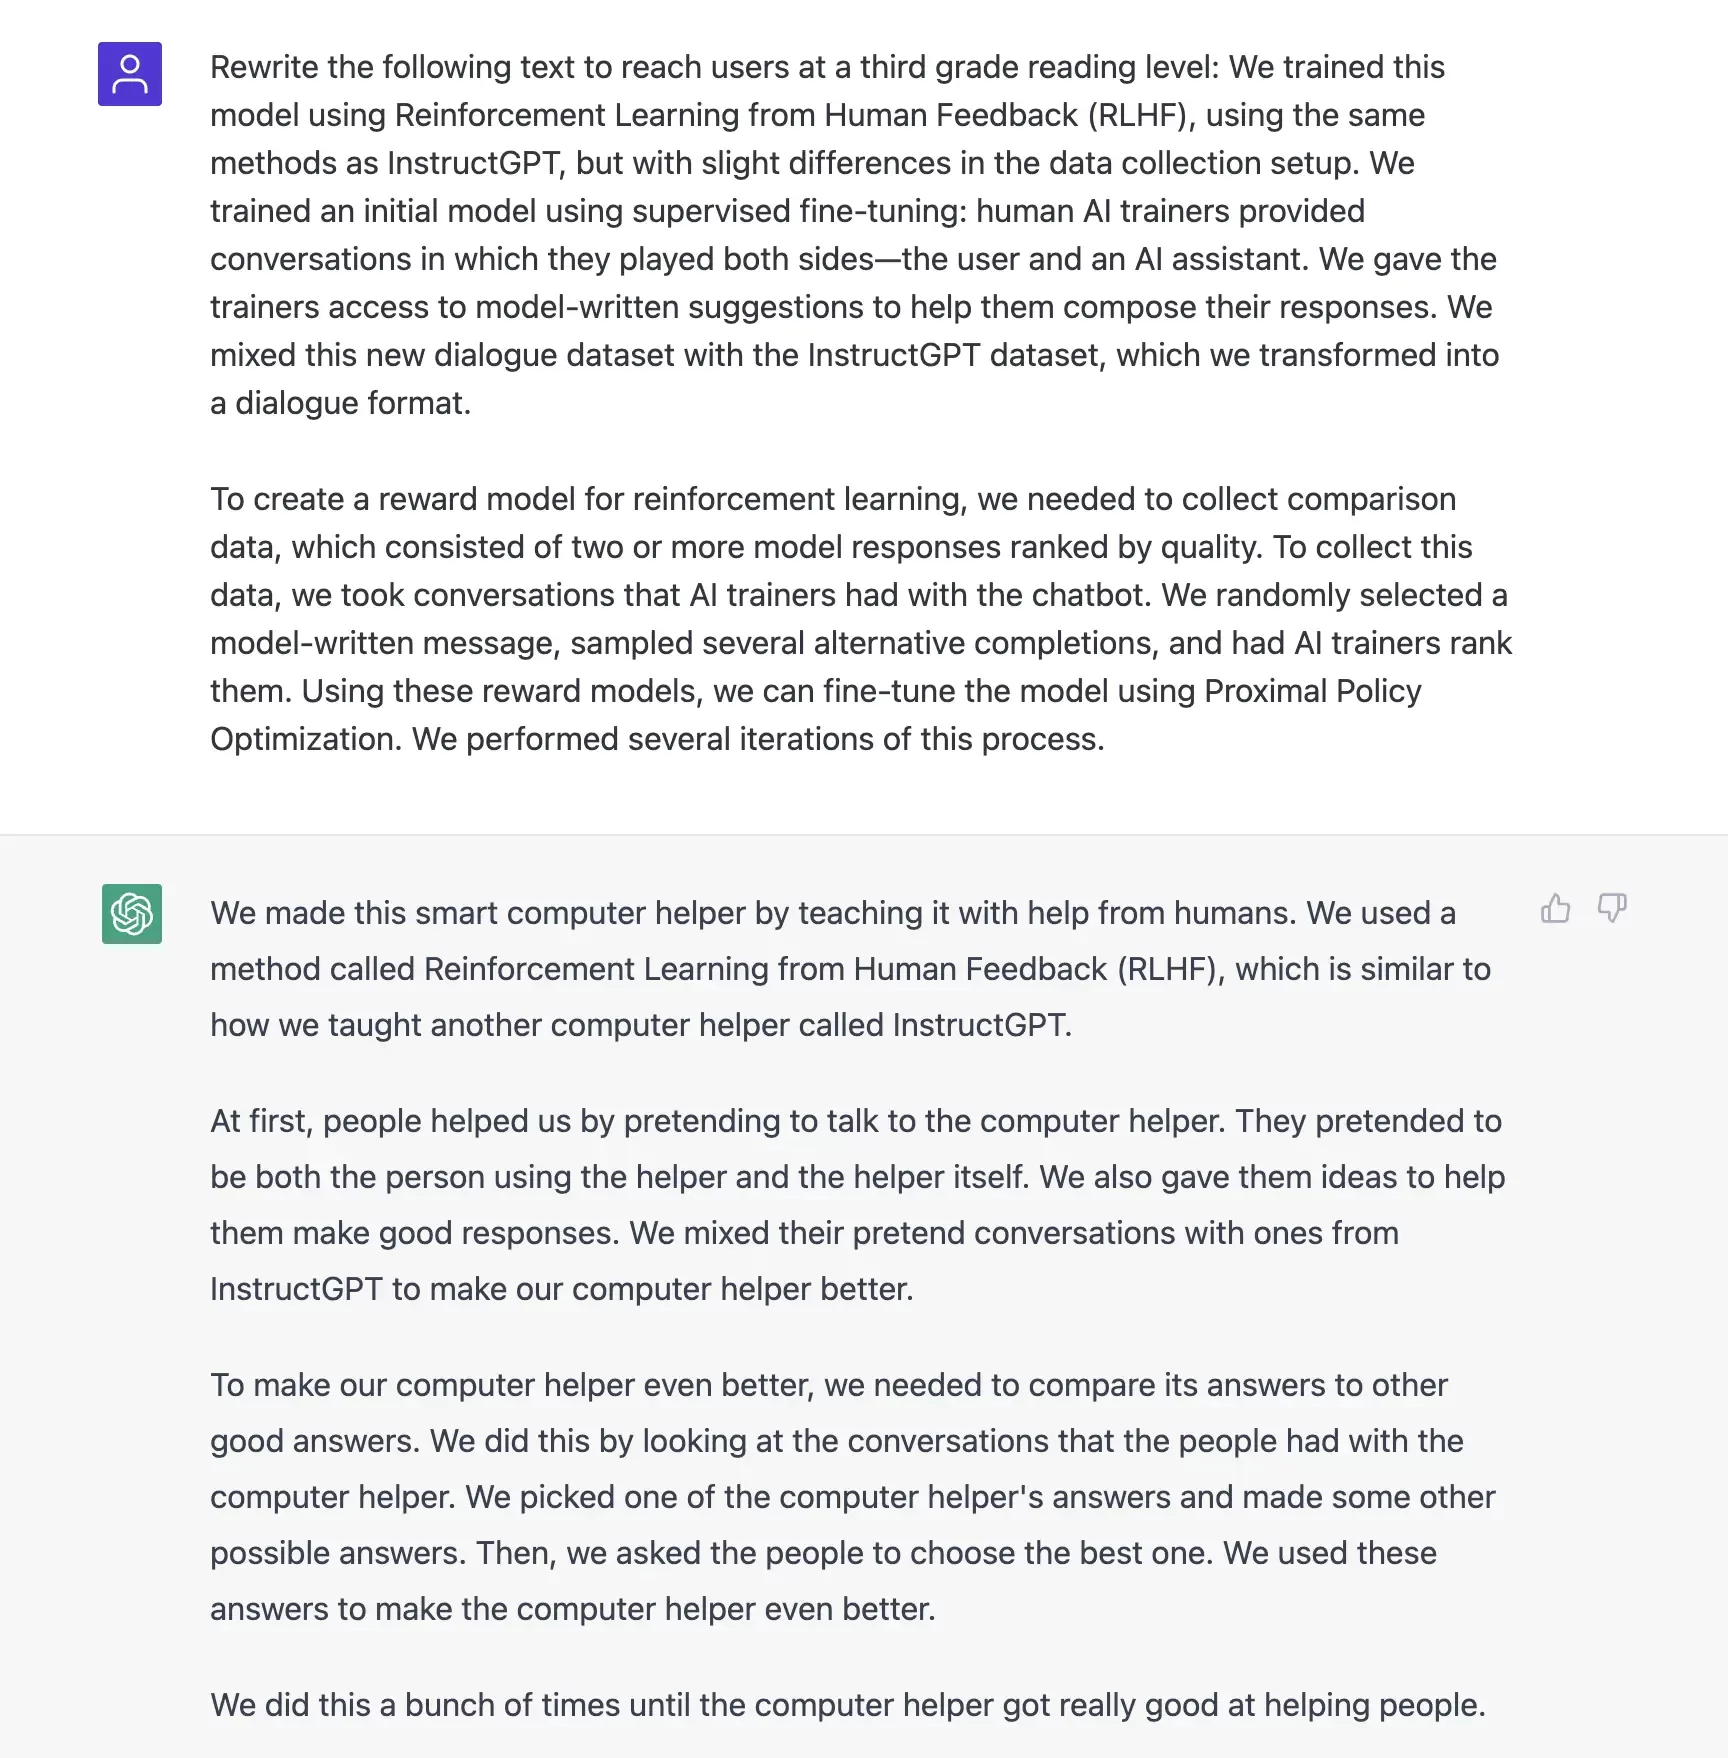Click the thumbs down icon on the response
Screen dimensions: 1728x1758
pyautogui.click(x=1612, y=908)
